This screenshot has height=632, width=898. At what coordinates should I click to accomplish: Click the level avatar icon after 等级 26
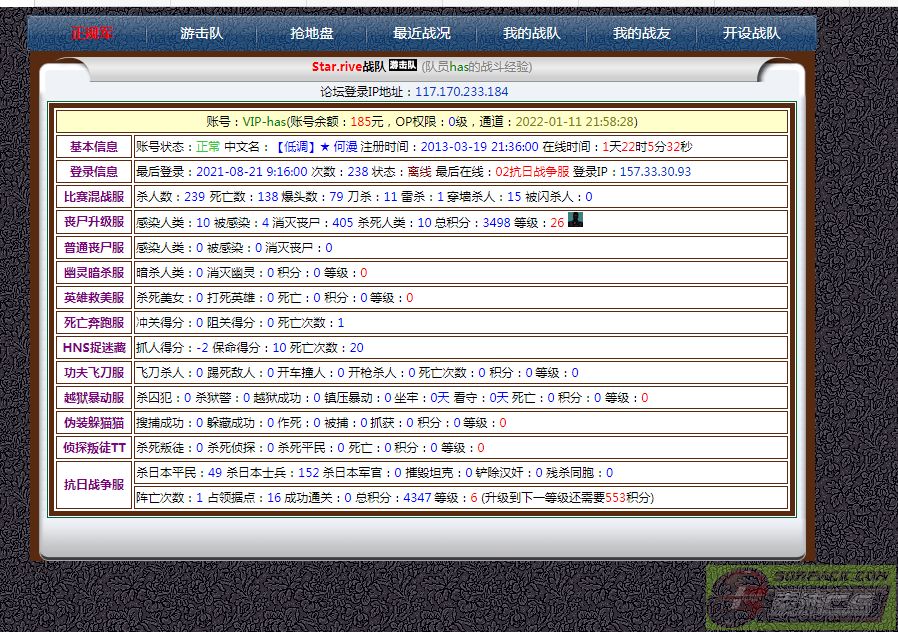(x=575, y=220)
